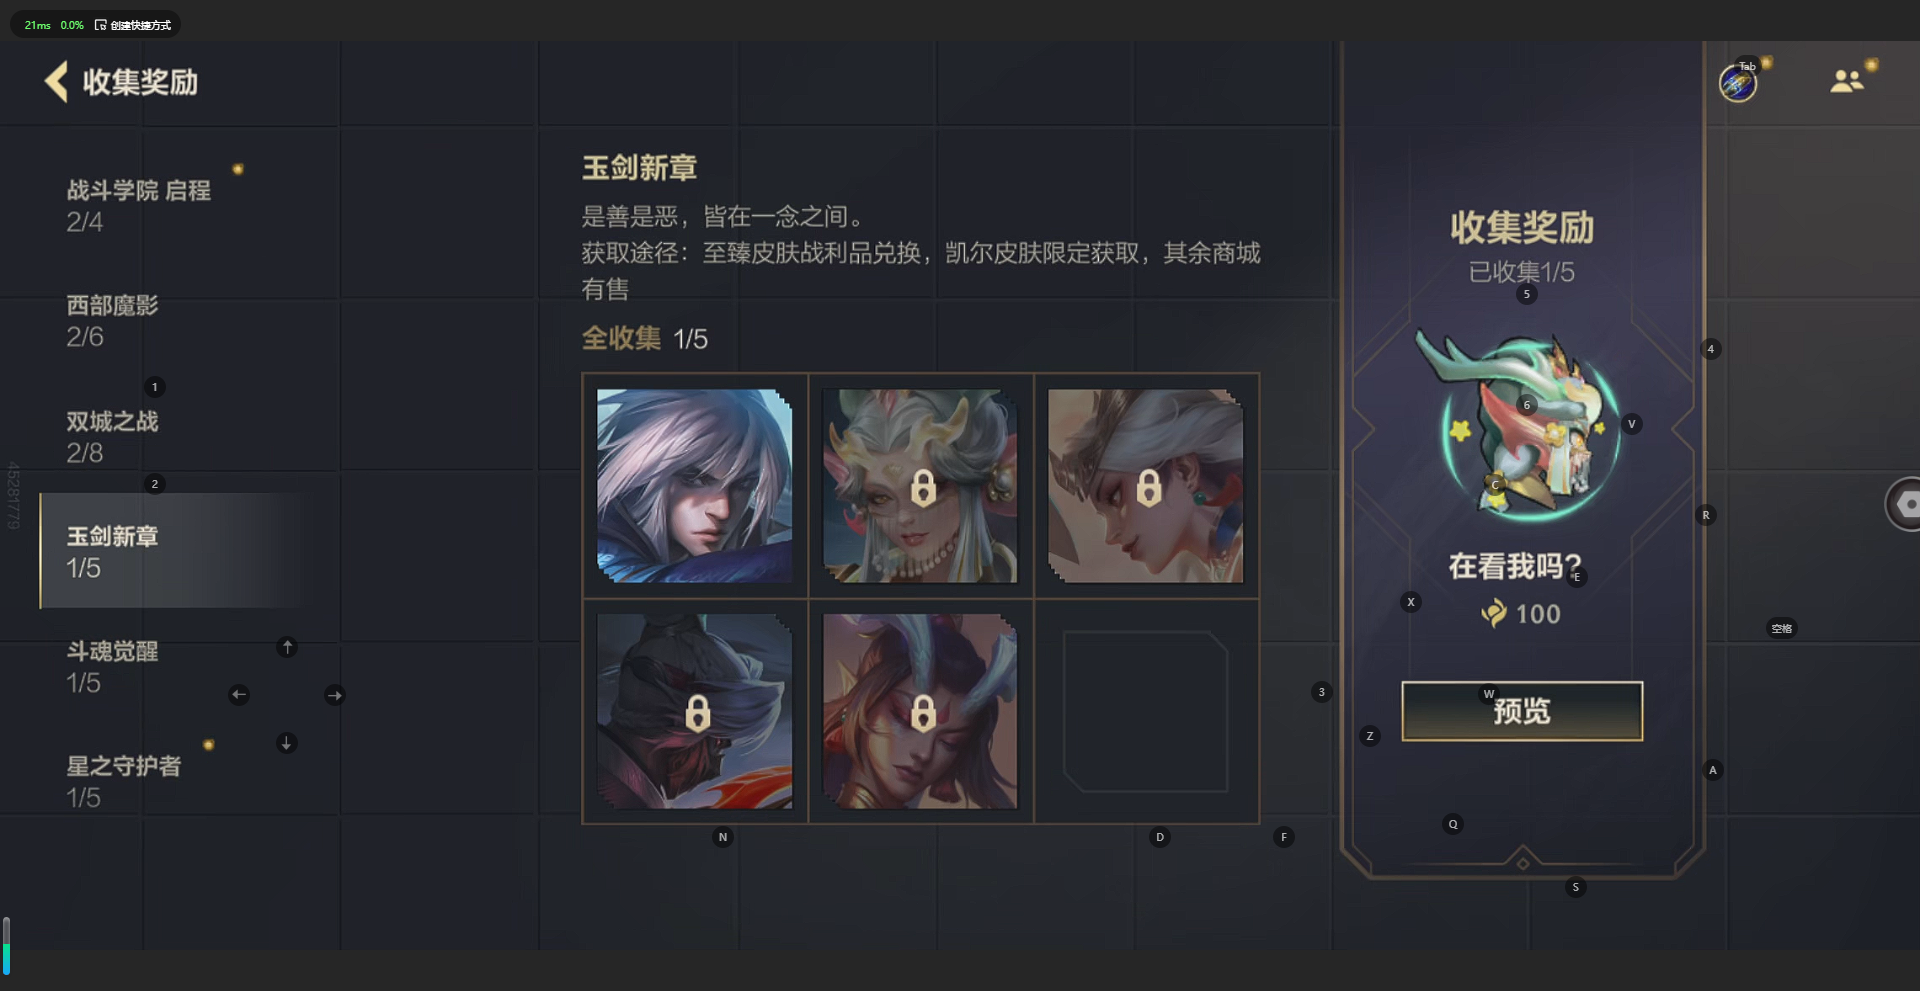This screenshot has width=1920, height=991.
Task: Click the up arrow directional key
Action: (x=287, y=647)
